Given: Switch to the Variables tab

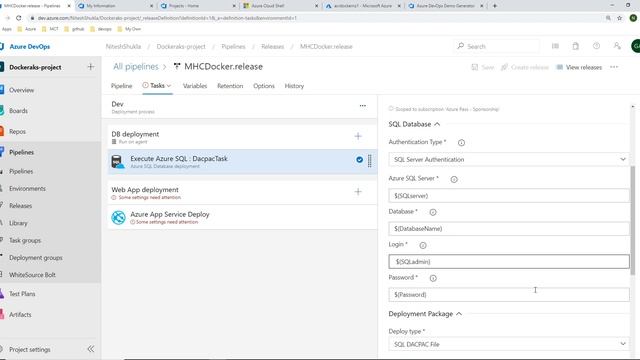Looking at the screenshot, I should [195, 86].
